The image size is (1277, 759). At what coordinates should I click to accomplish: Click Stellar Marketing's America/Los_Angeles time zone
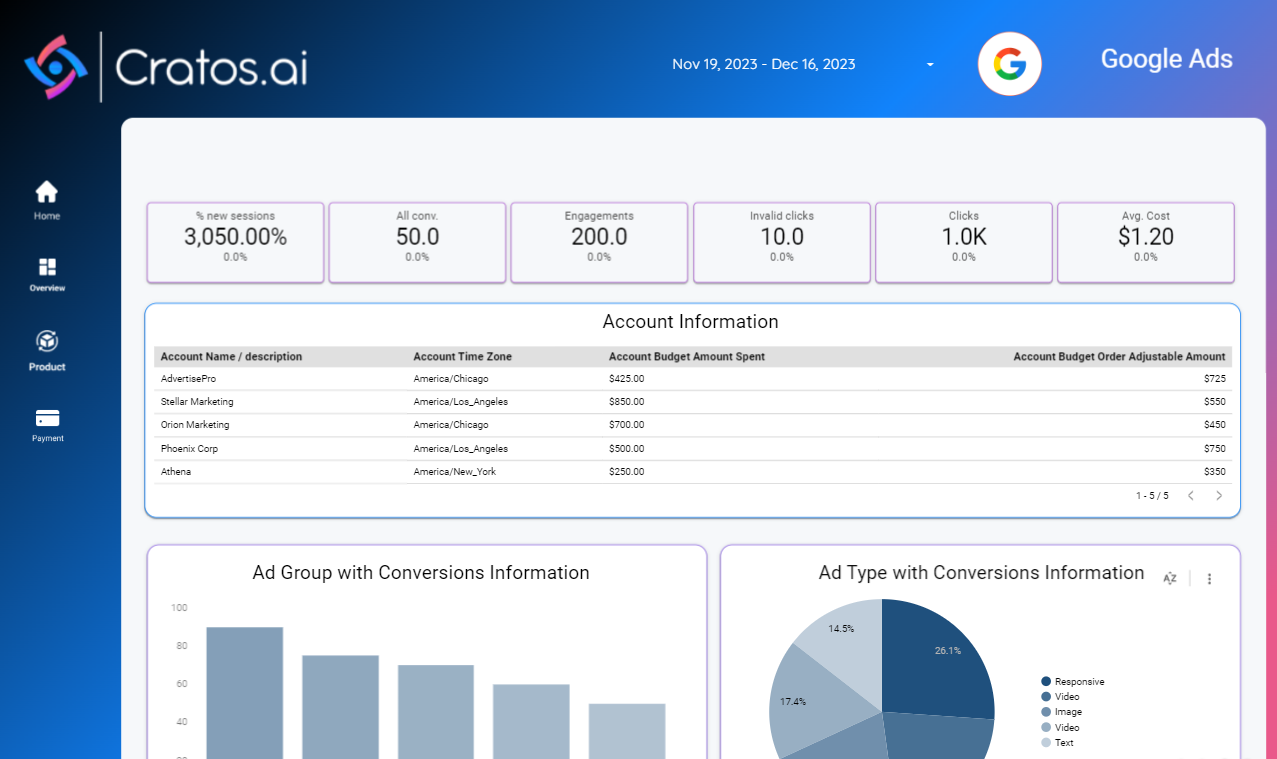click(461, 402)
